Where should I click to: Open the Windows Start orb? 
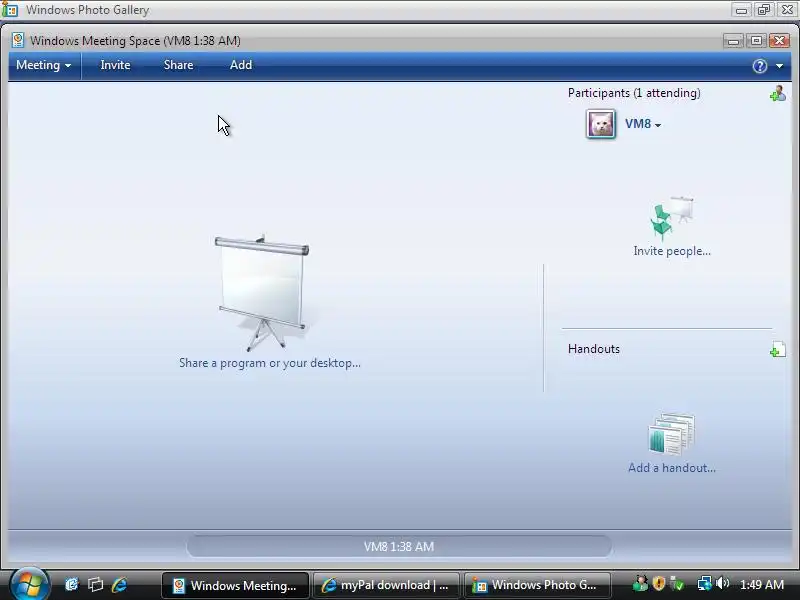click(29, 584)
